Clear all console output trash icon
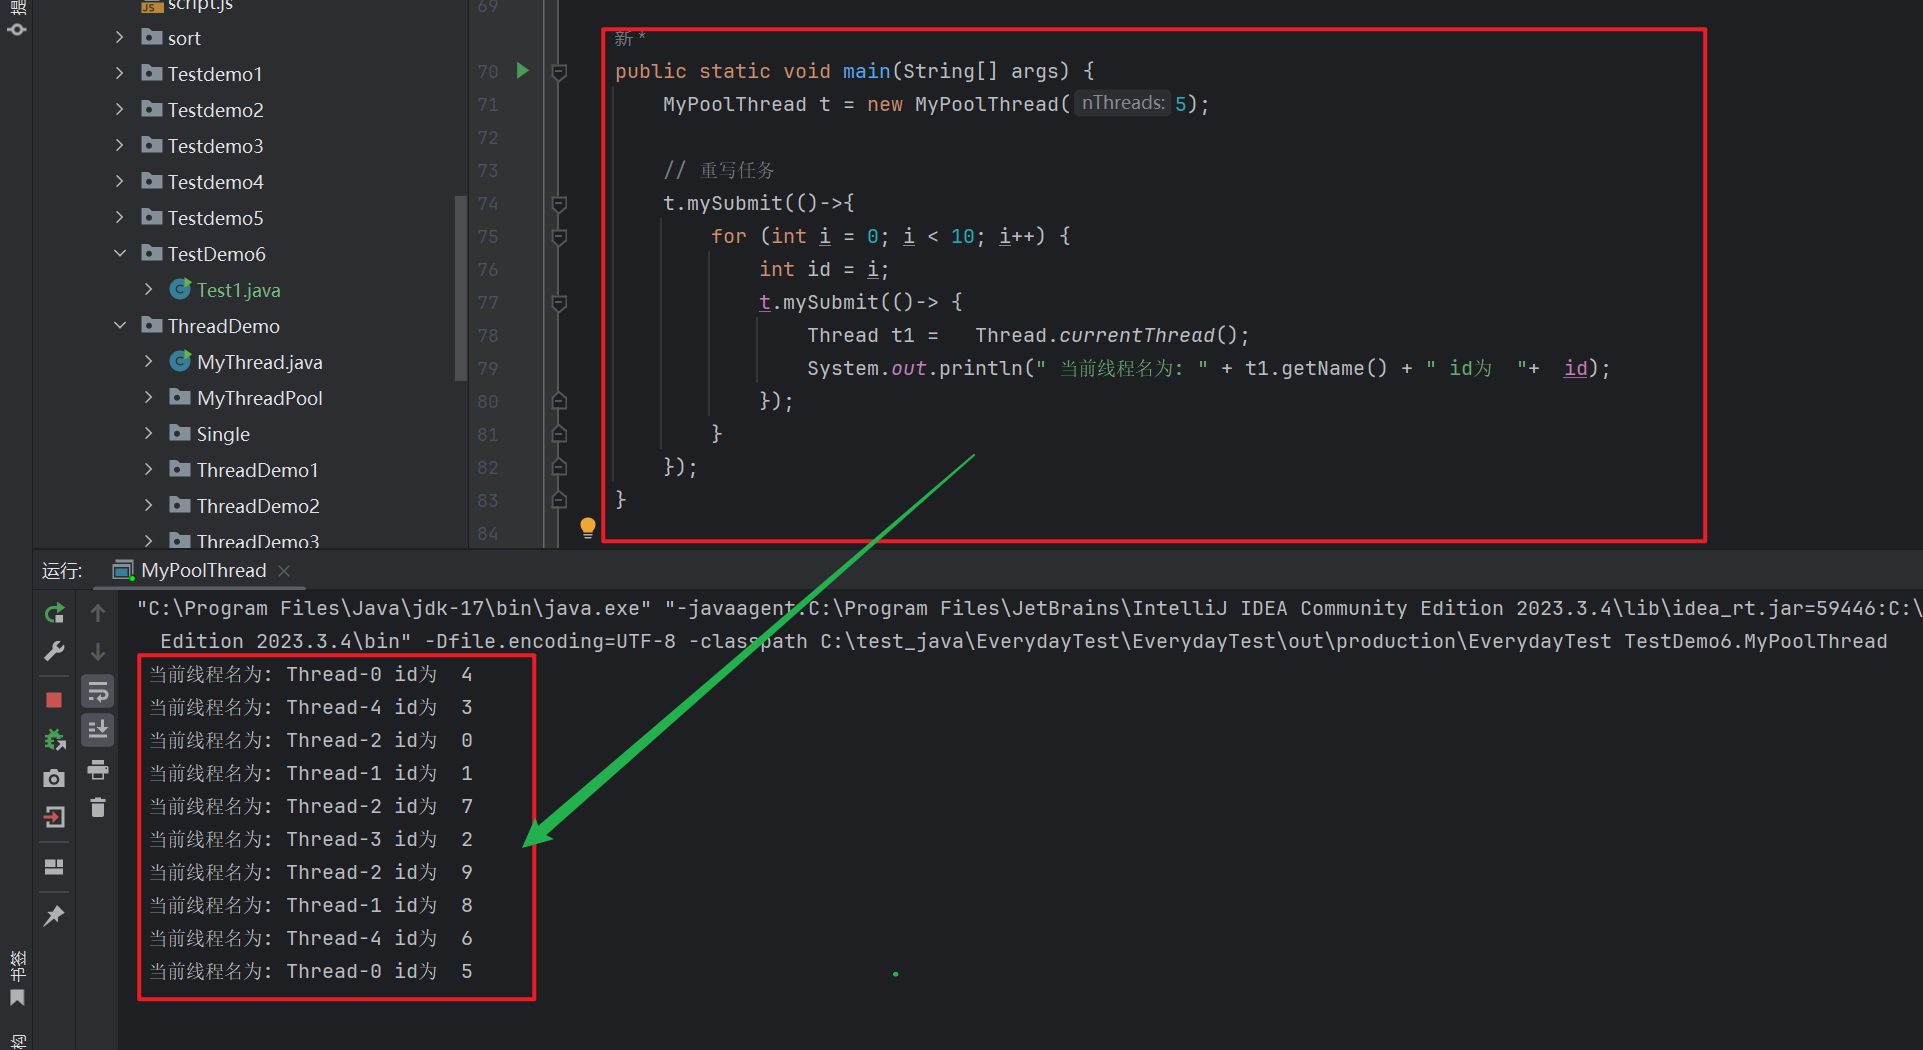This screenshot has width=1923, height=1050. tap(98, 807)
